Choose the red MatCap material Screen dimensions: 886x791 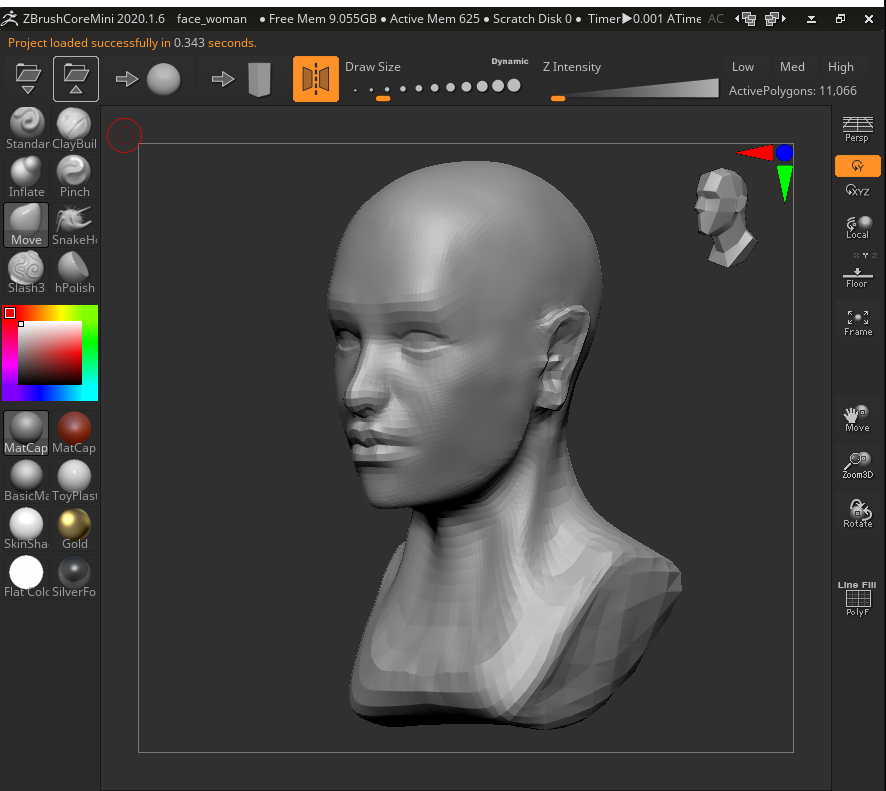(x=74, y=432)
